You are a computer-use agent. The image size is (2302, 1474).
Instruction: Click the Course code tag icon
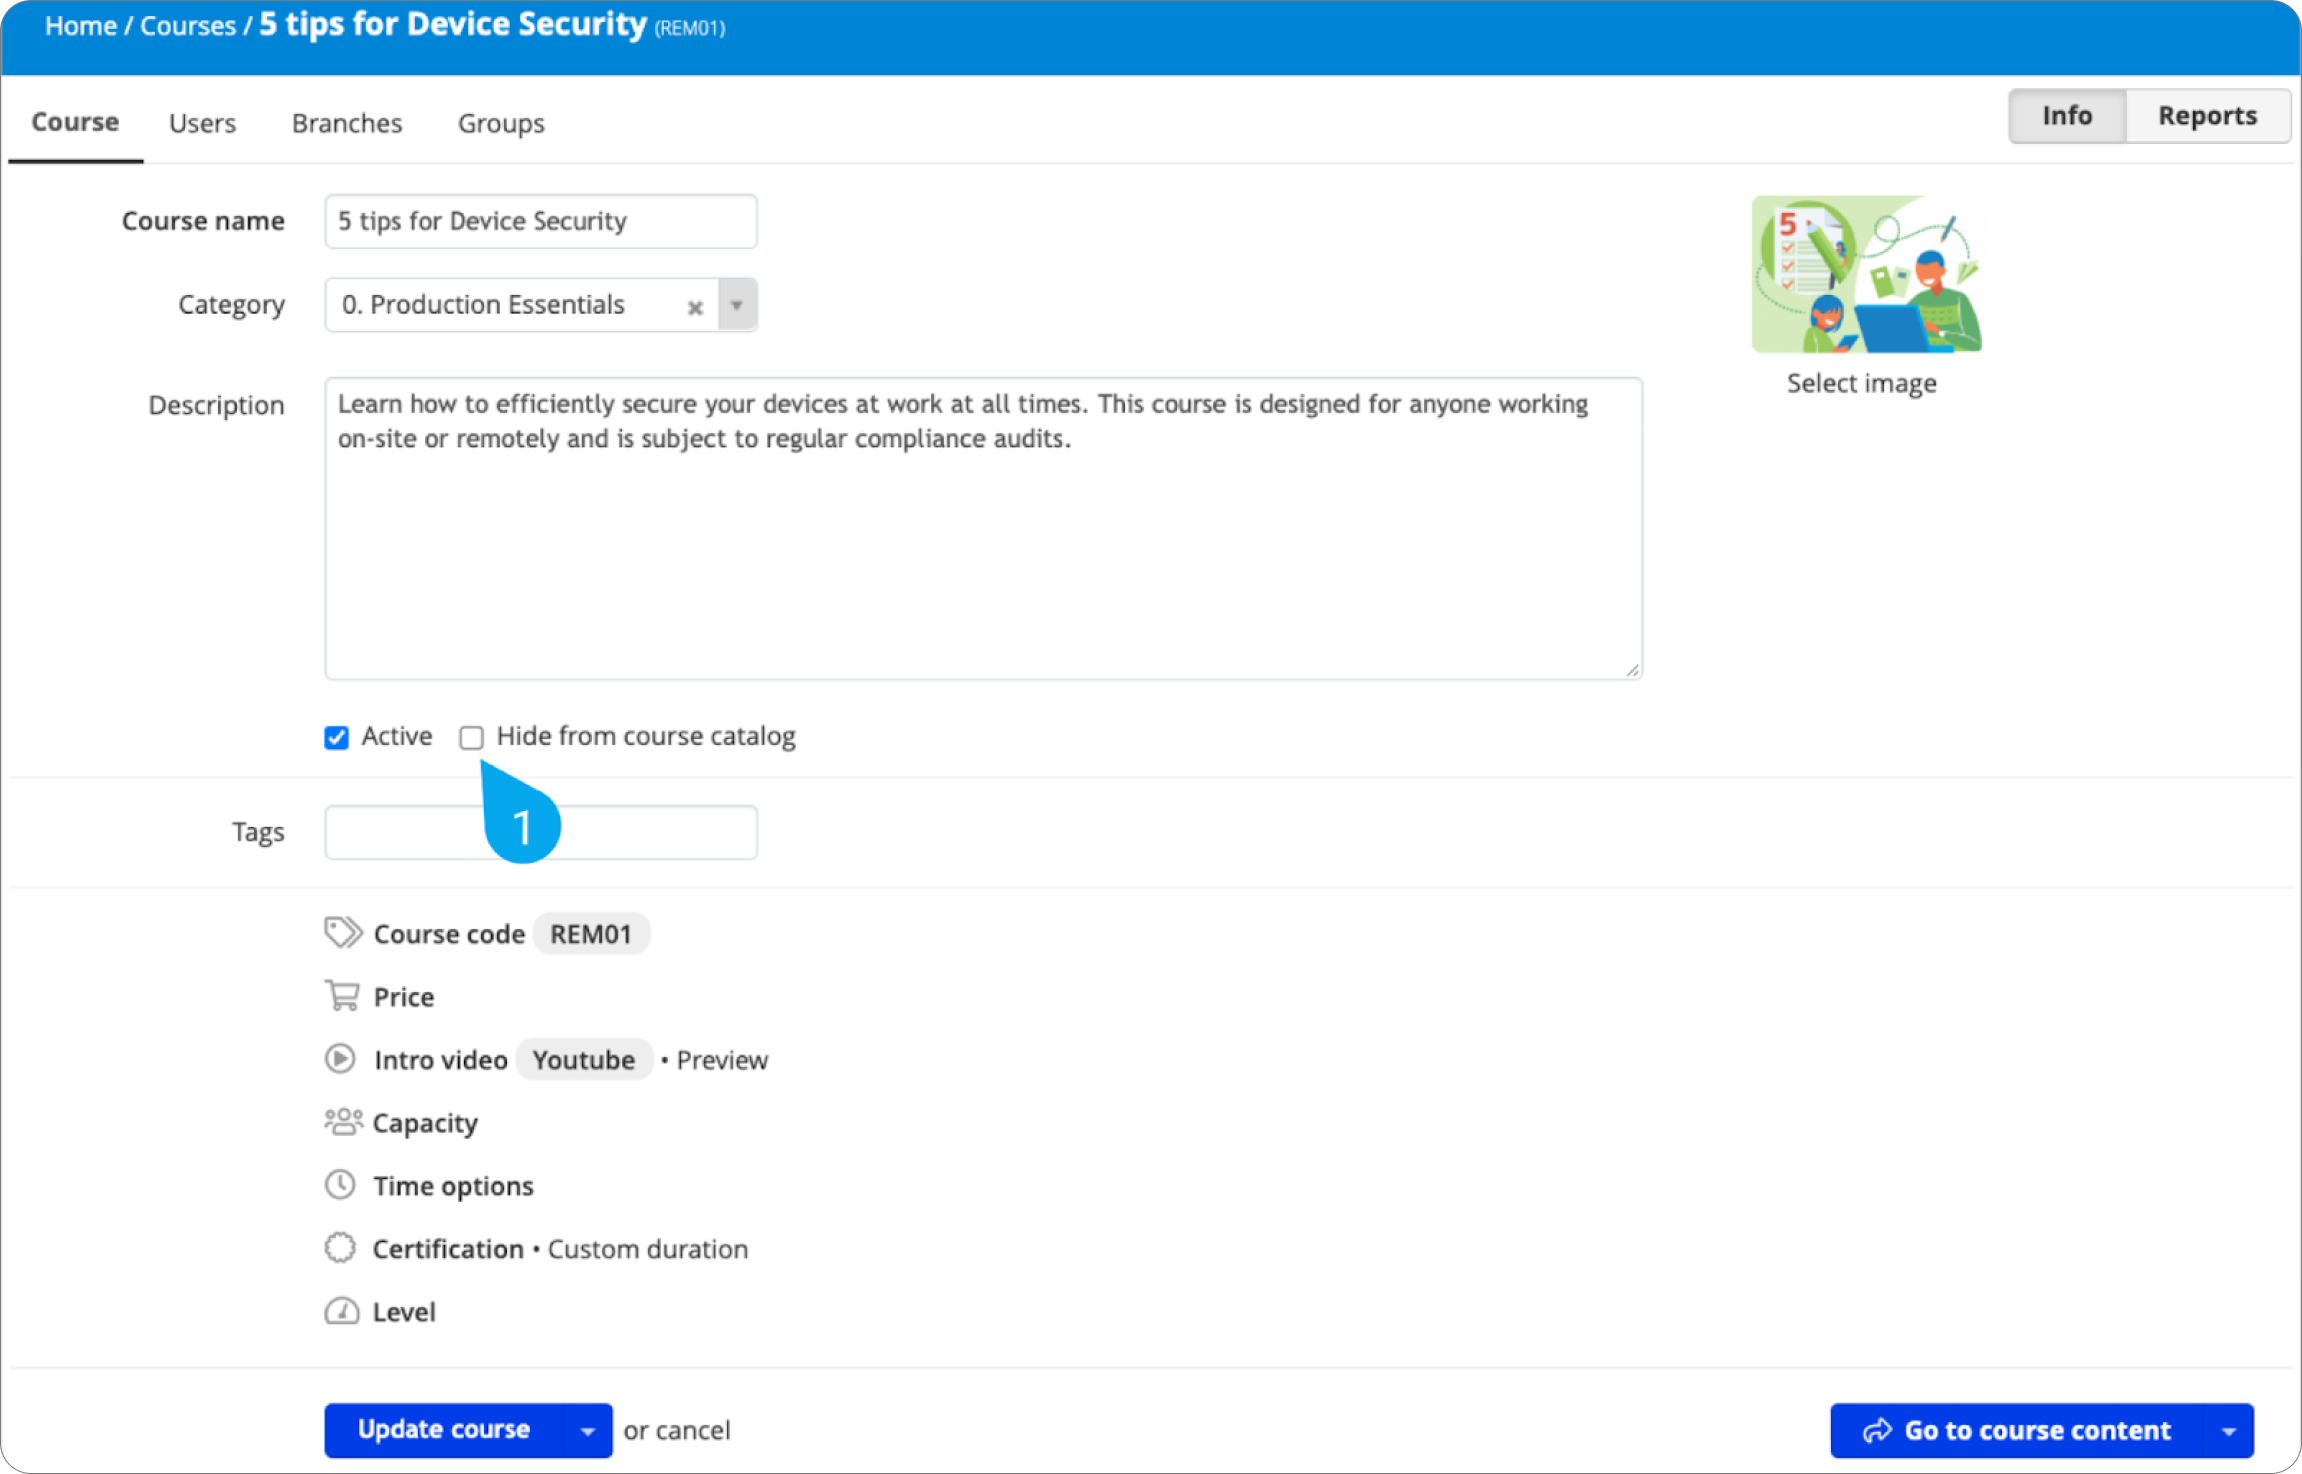[x=342, y=932]
